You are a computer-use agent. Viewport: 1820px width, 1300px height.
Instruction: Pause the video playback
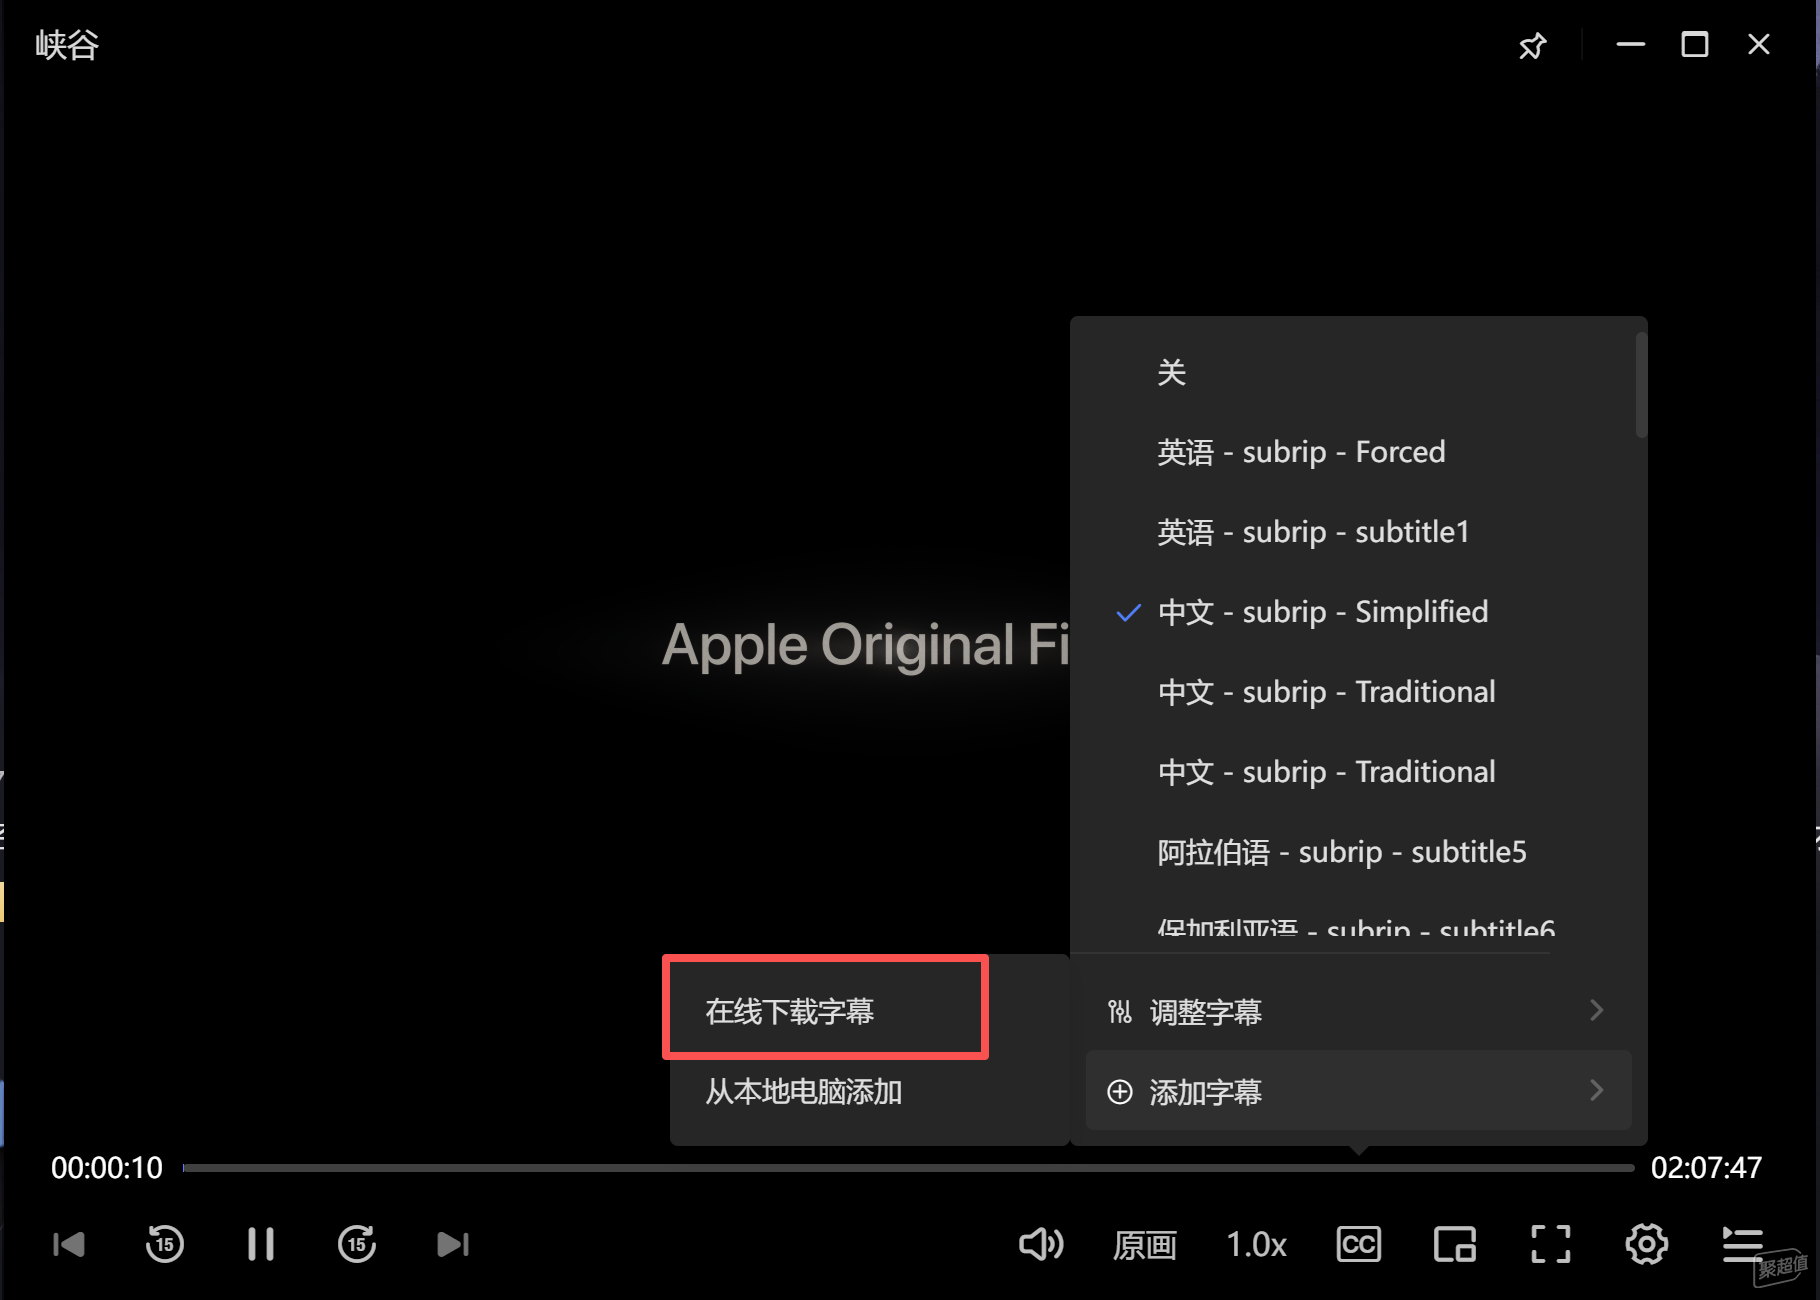261,1244
